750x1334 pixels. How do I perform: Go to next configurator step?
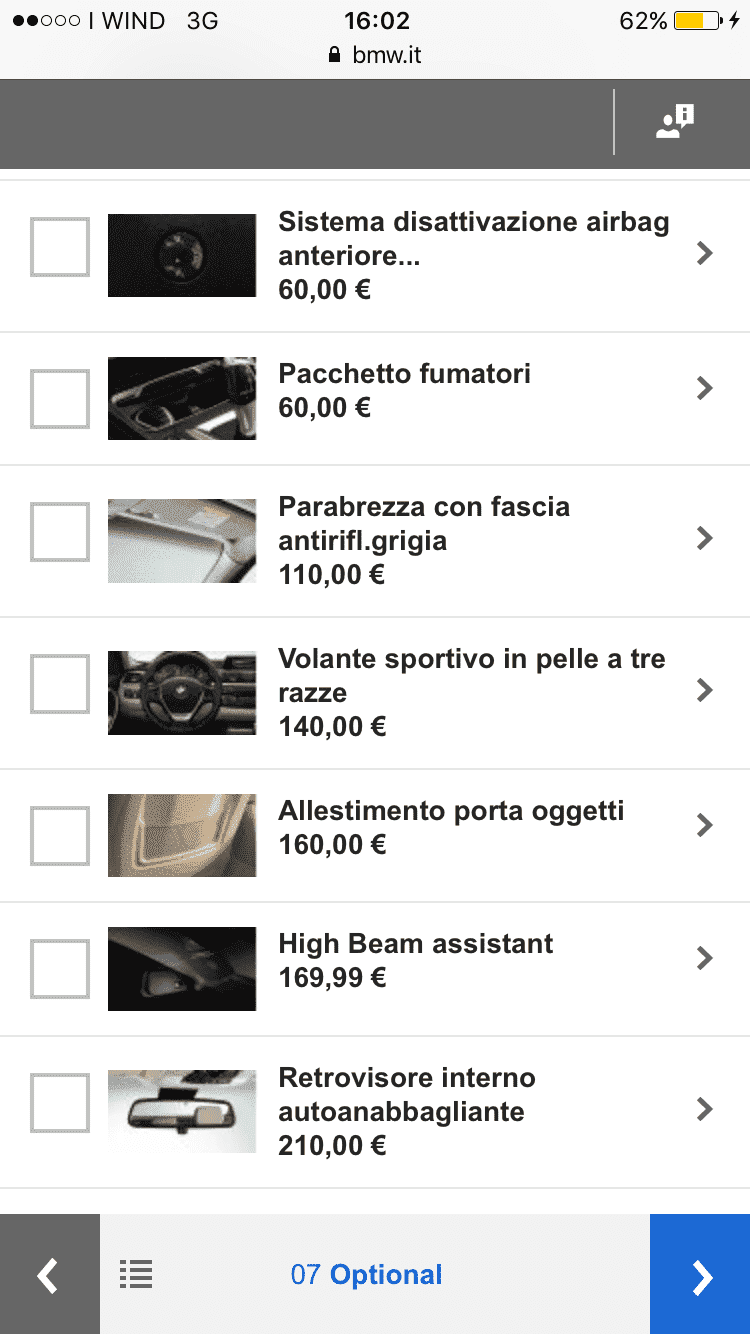tap(700, 1274)
